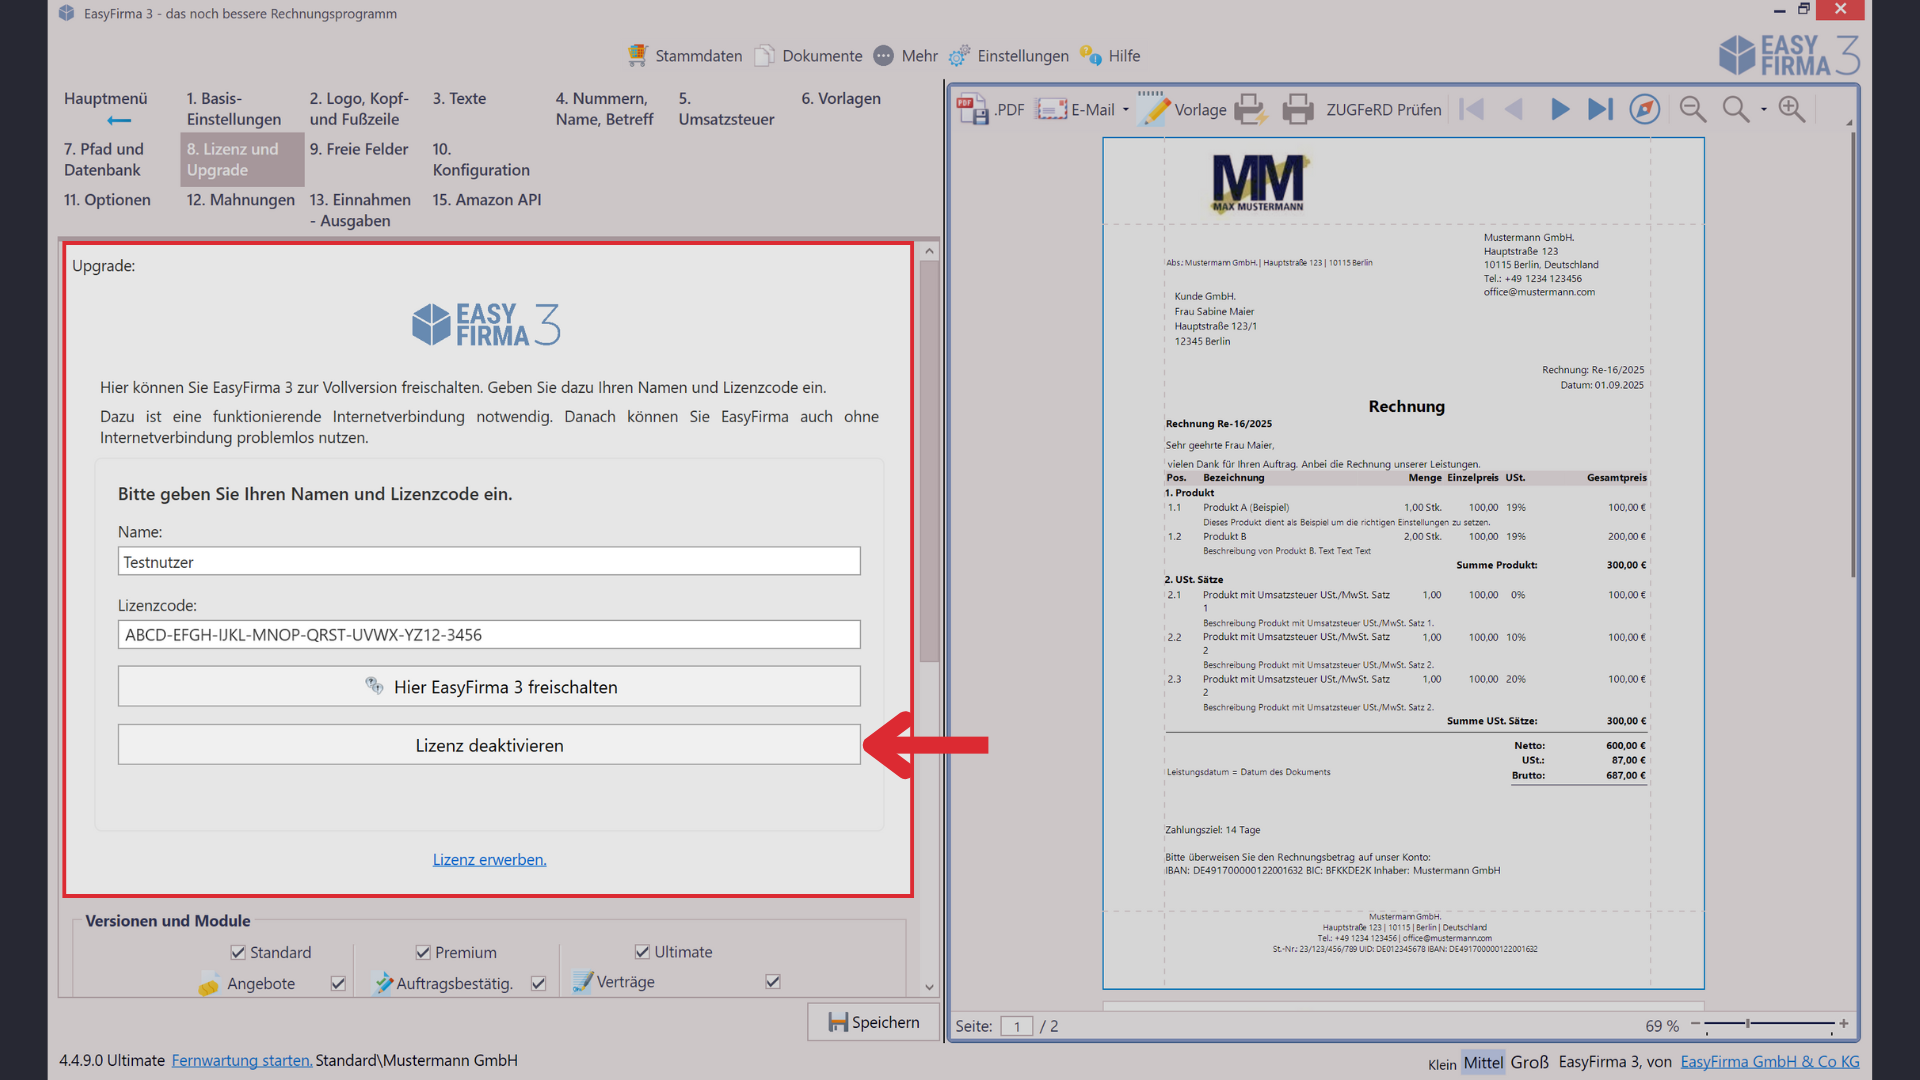
Task: Open the Mehr menu
Action: tap(906, 56)
